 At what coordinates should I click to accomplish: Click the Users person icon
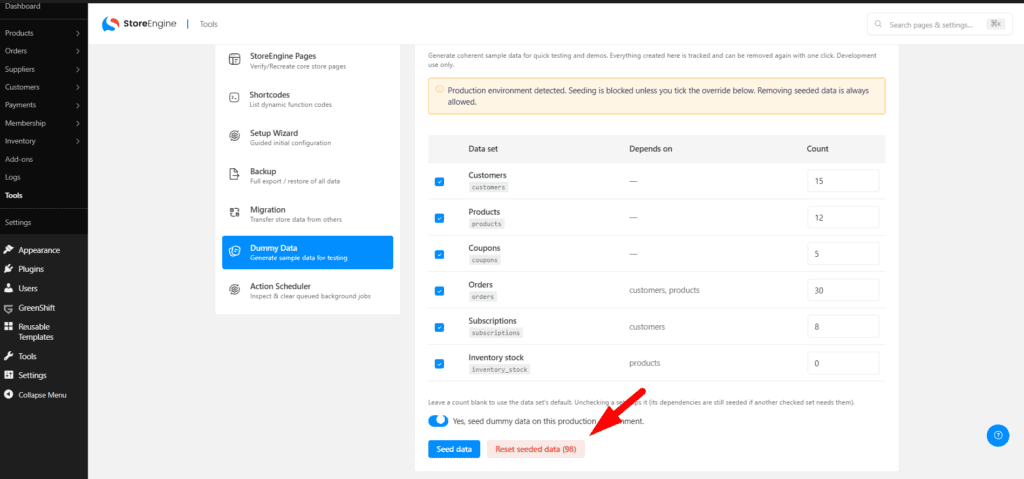click(x=8, y=288)
